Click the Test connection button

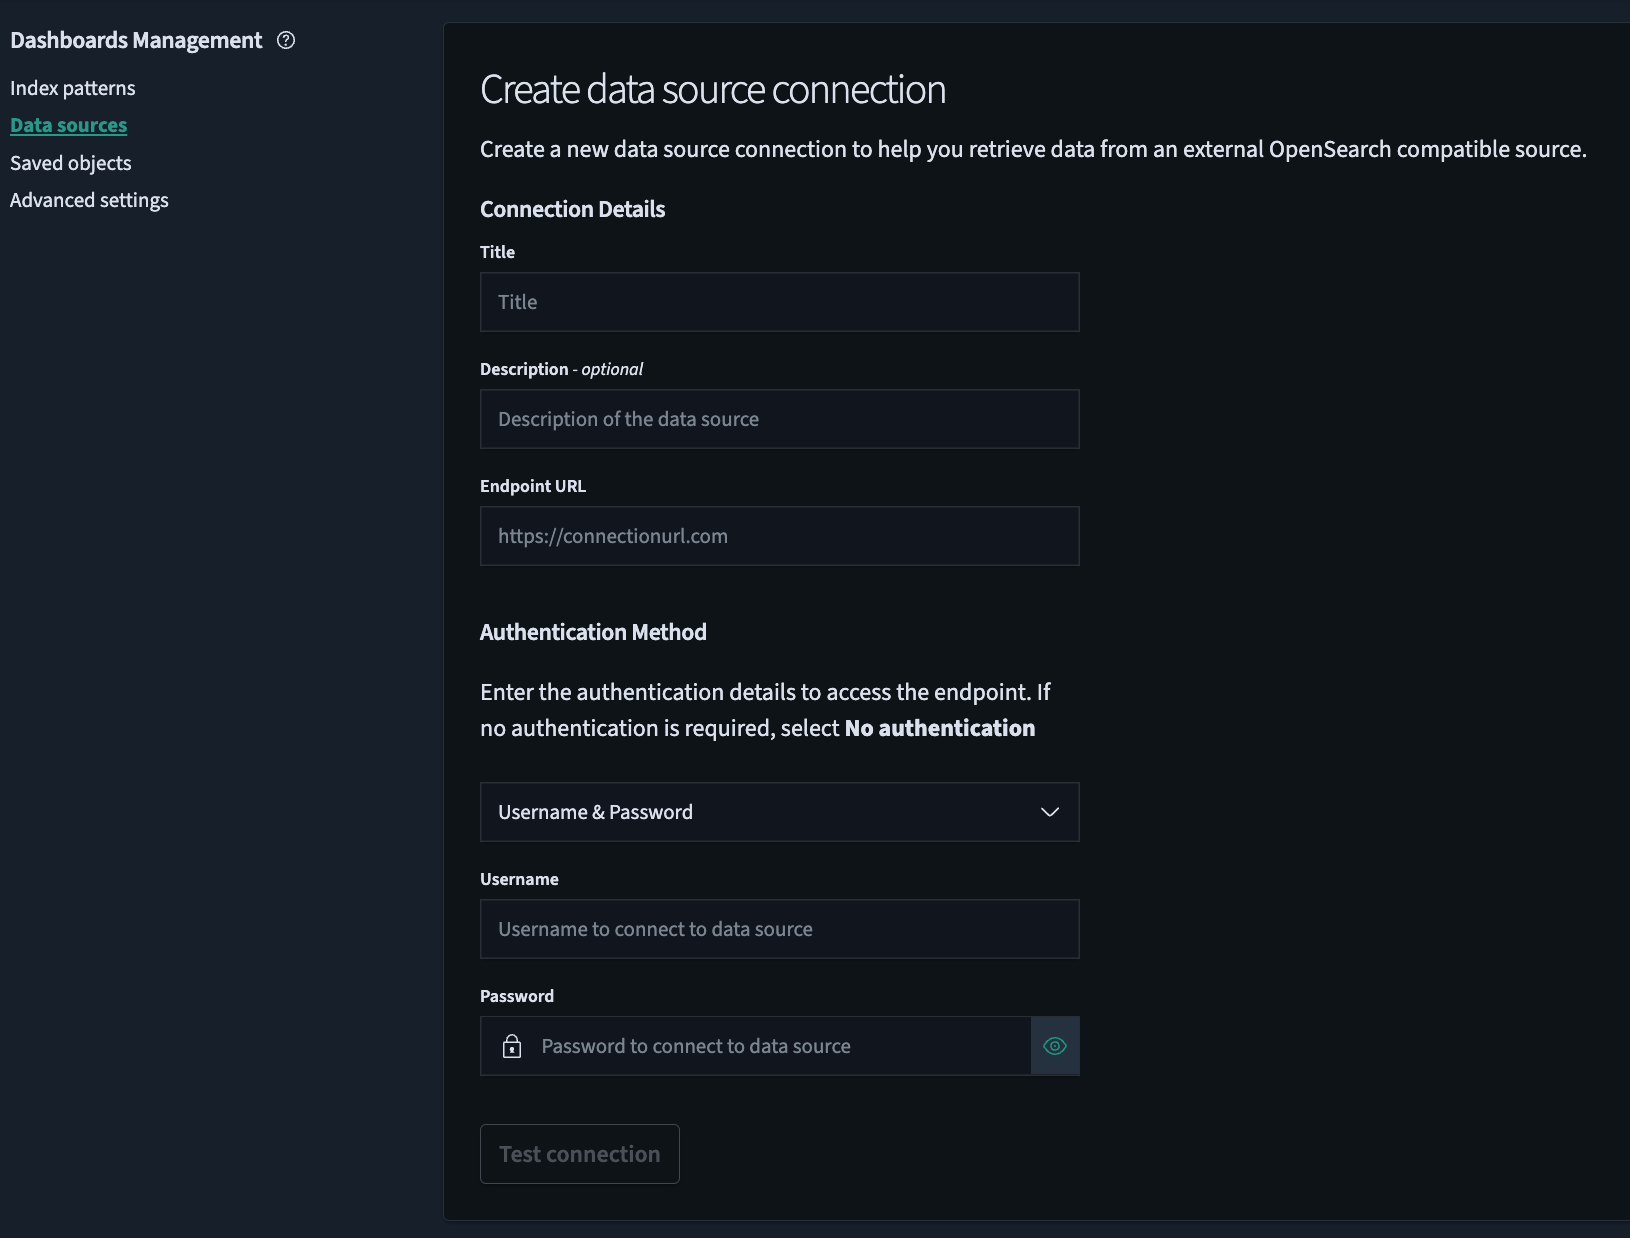point(580,1154)
